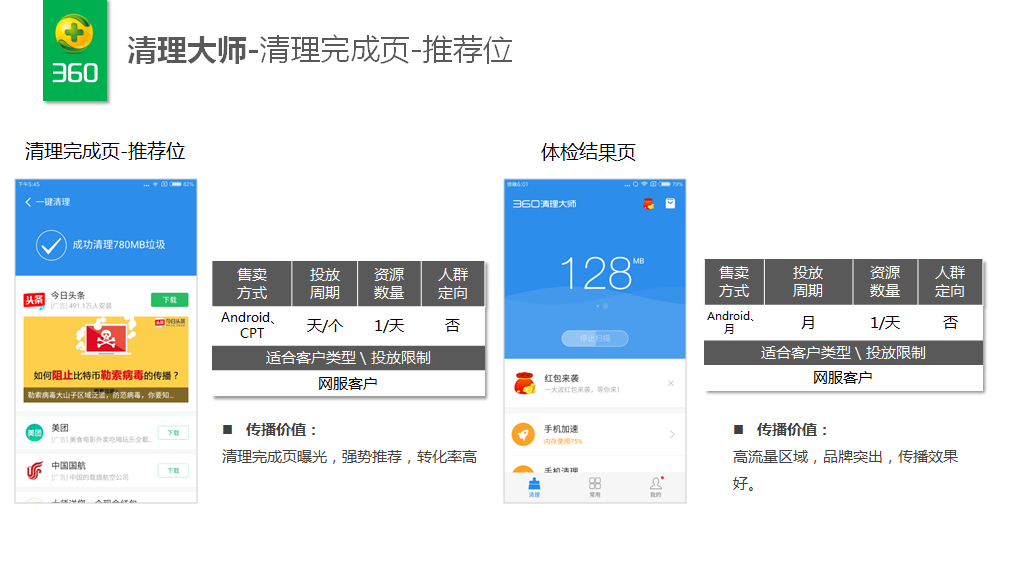Tap the page indicator dots below 128
1025x567 pixels.
click(x=602, y=306)
